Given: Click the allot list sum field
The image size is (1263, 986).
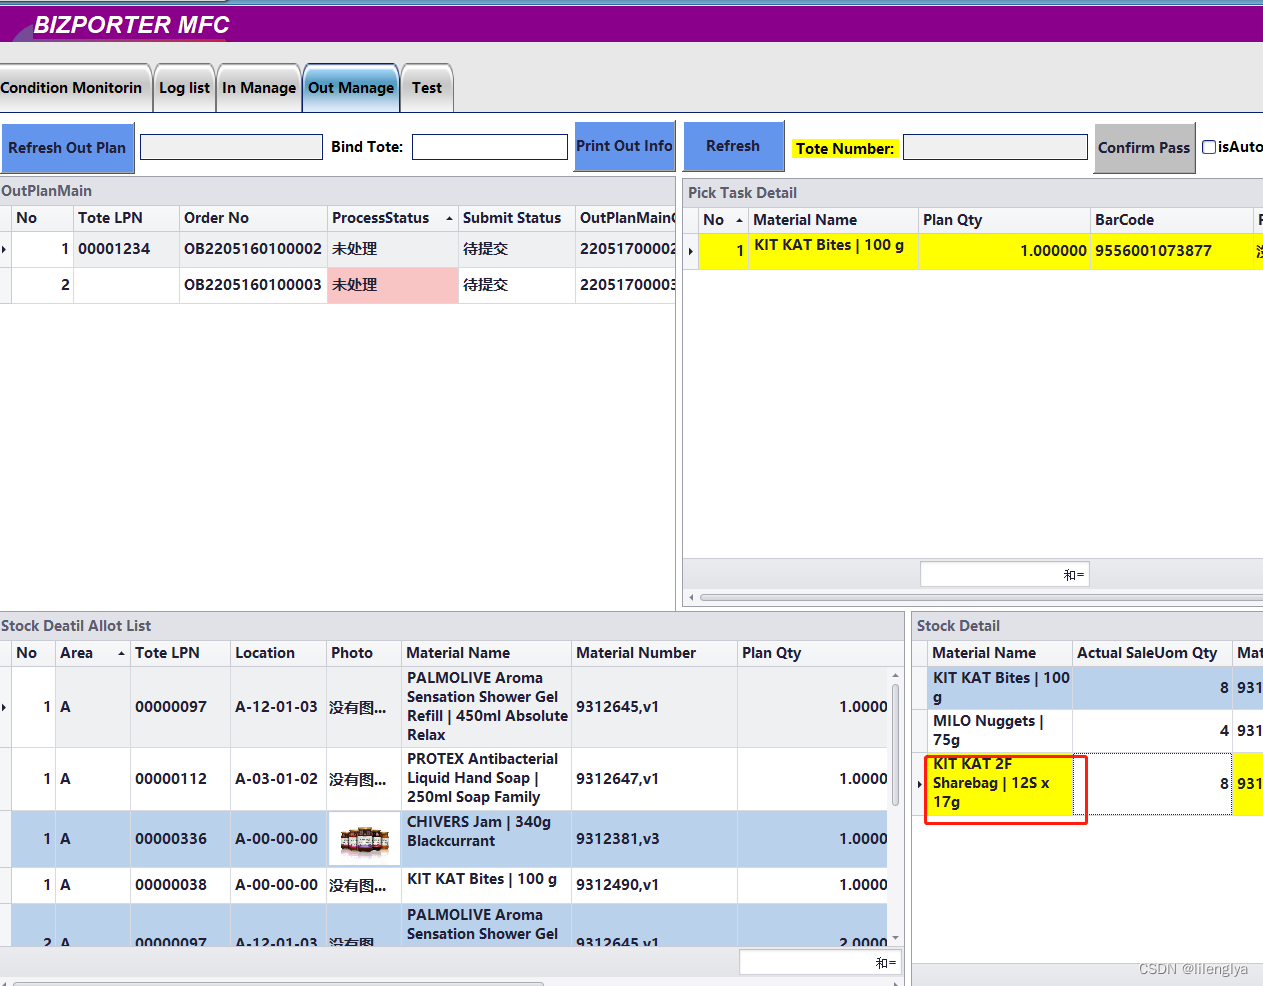Looking at the screenshot, I should click(819, 962).
